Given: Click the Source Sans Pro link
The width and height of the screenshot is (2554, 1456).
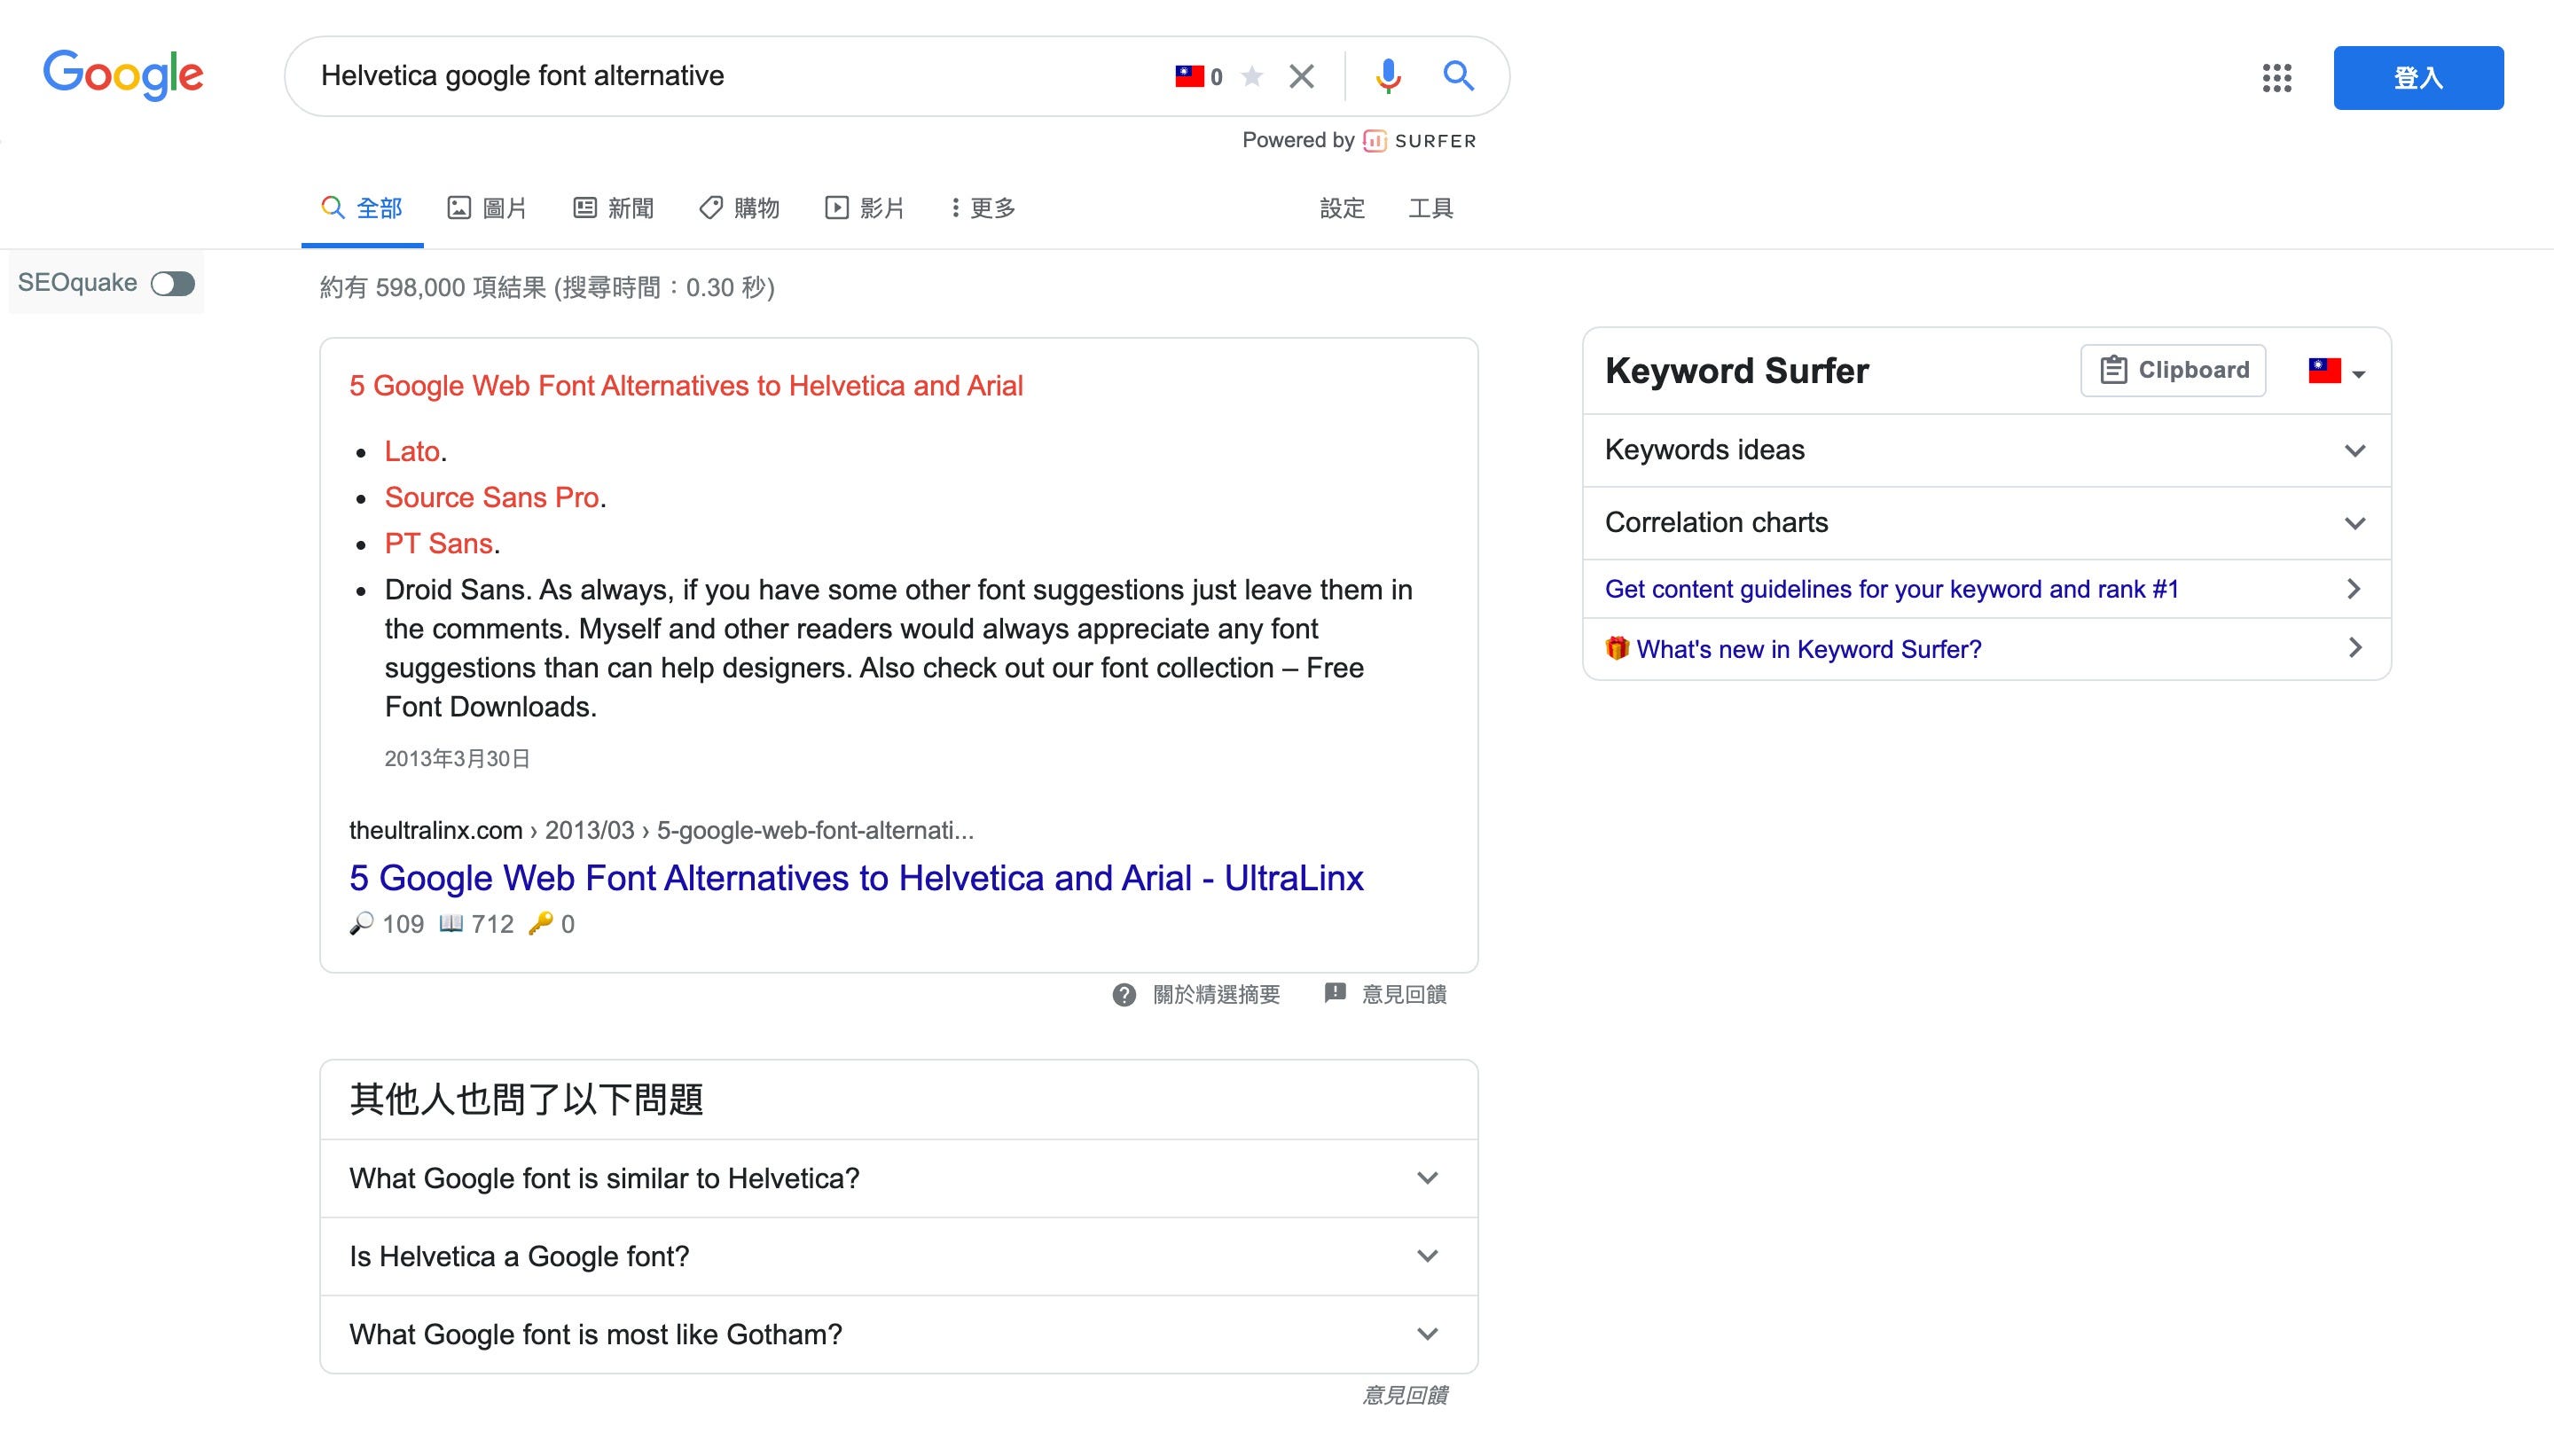Looking at the screenshot, I should (x=492, y=498).
